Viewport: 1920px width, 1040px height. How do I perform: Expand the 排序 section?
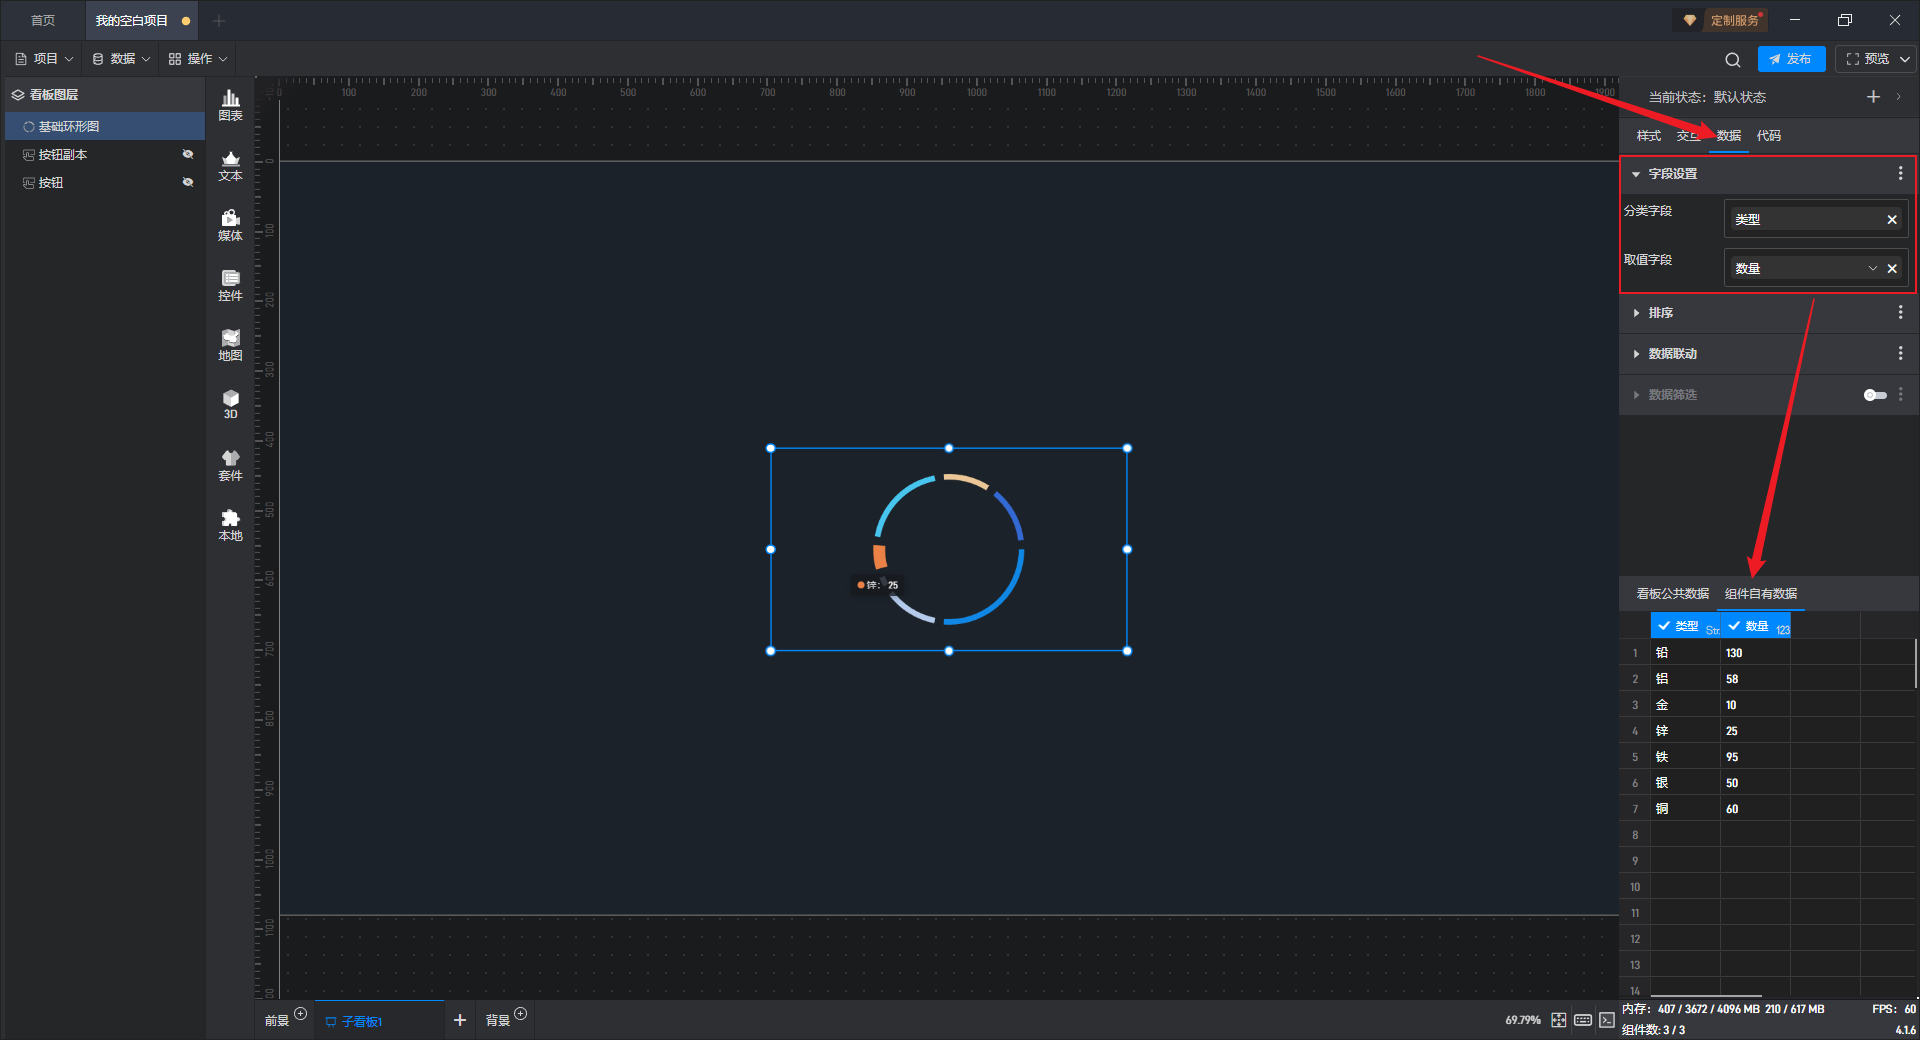click(1660, 313)
